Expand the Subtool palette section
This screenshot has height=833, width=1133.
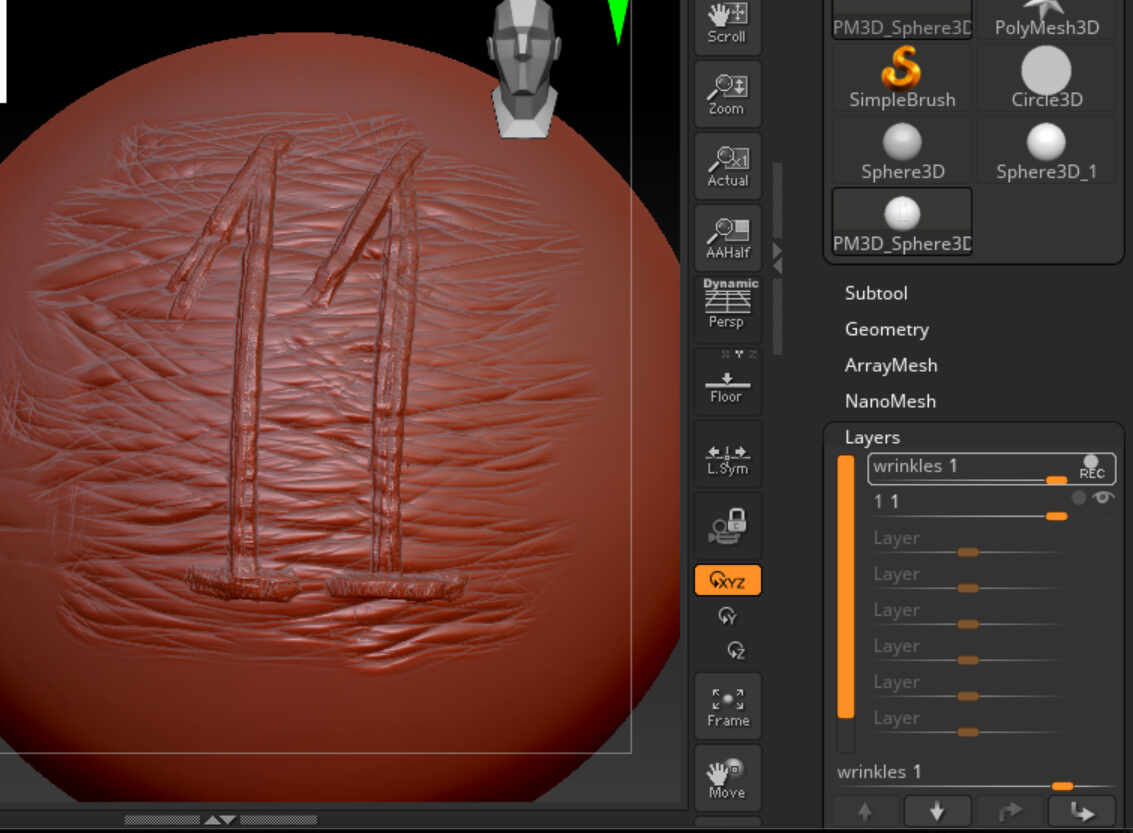[876, 293]
